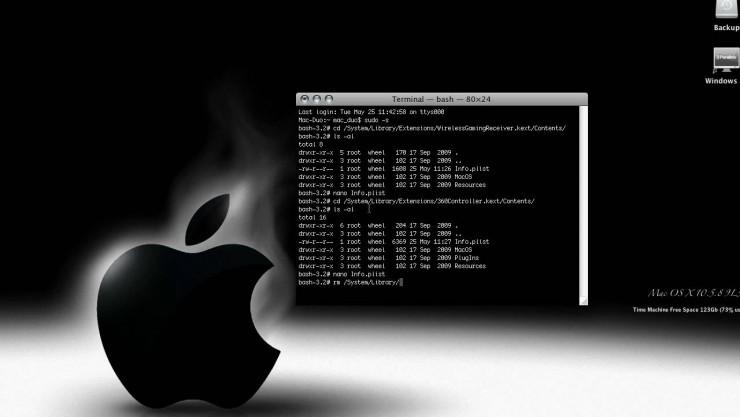Viewport: 740px width, 417px height.
Task: Click the Mac OS X 10.5.8 desktop text
Action: 694,293
